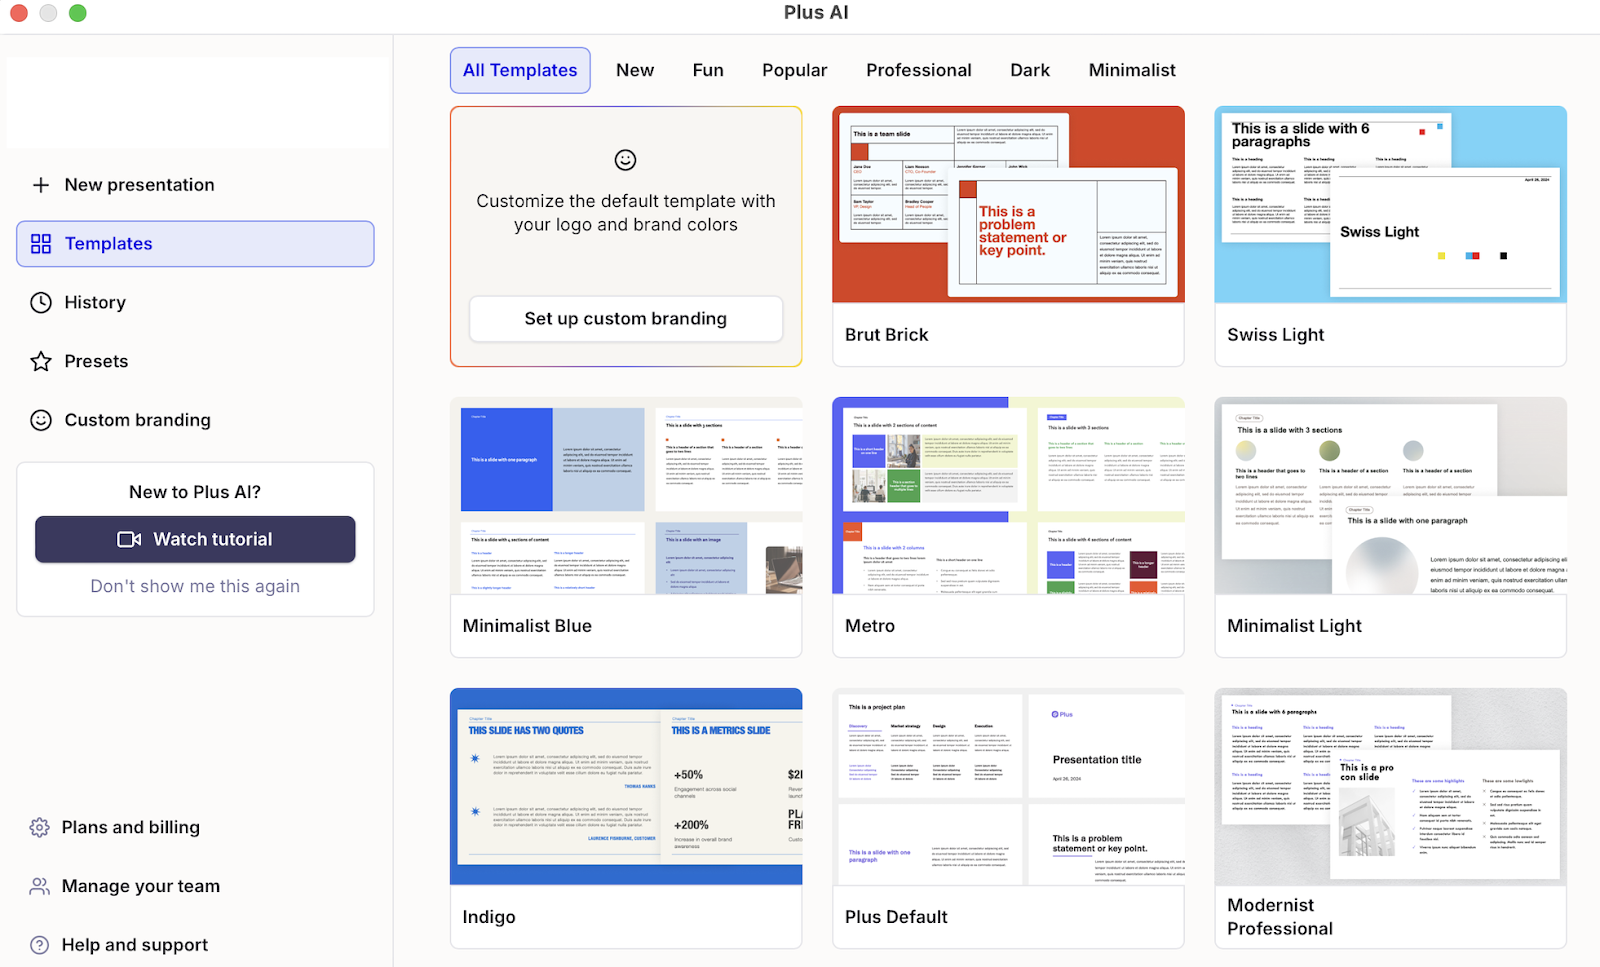1600x967 pixels.
Task: Select the Brut Brick template thumbnail
Action: coord(1008,205)
